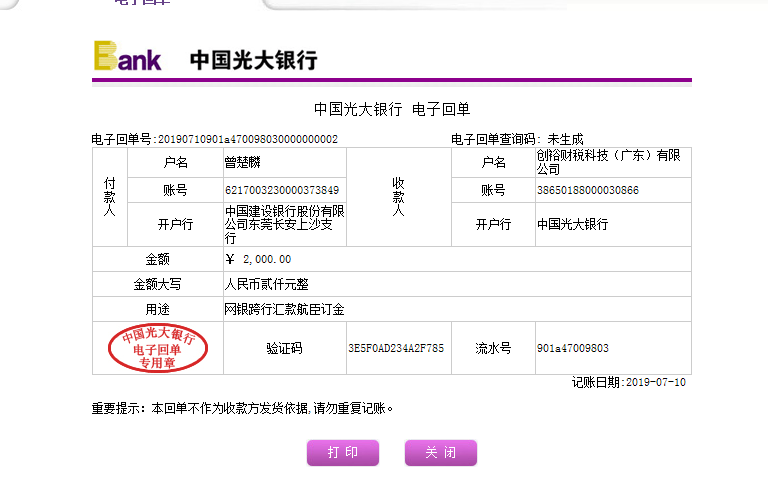The width and height of the screenshot is (768, 488).
Task: Click the 流水号 label cell
Action: tap(493, 348)
